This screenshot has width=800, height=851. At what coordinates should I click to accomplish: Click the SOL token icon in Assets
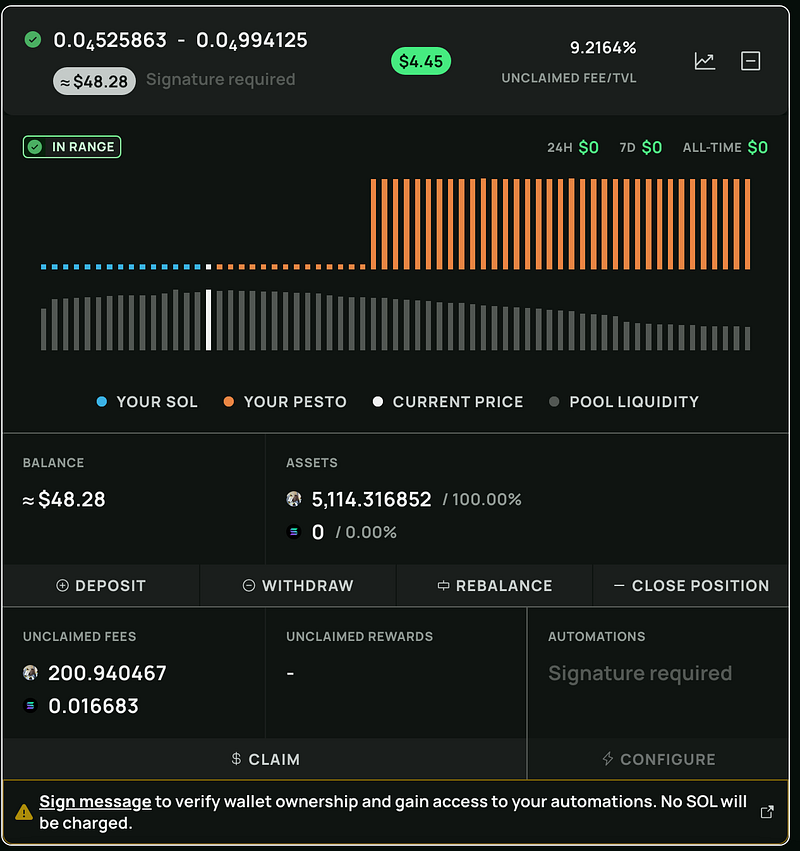coord(294,532)
